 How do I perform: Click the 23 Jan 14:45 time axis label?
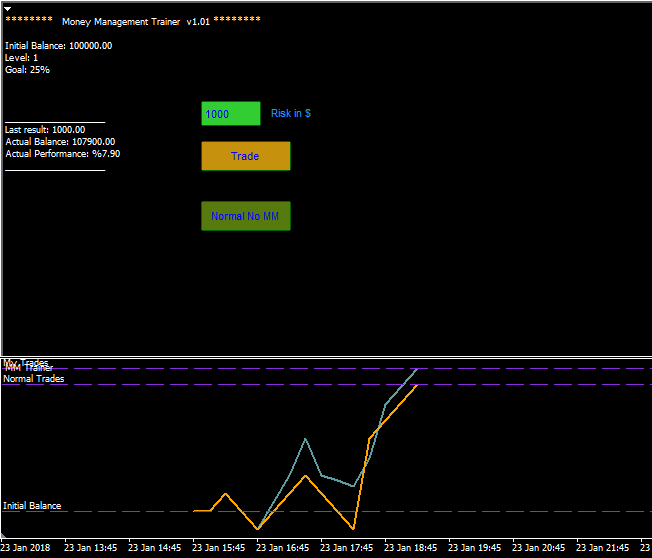pyautogui.click(x=154, y=548)
